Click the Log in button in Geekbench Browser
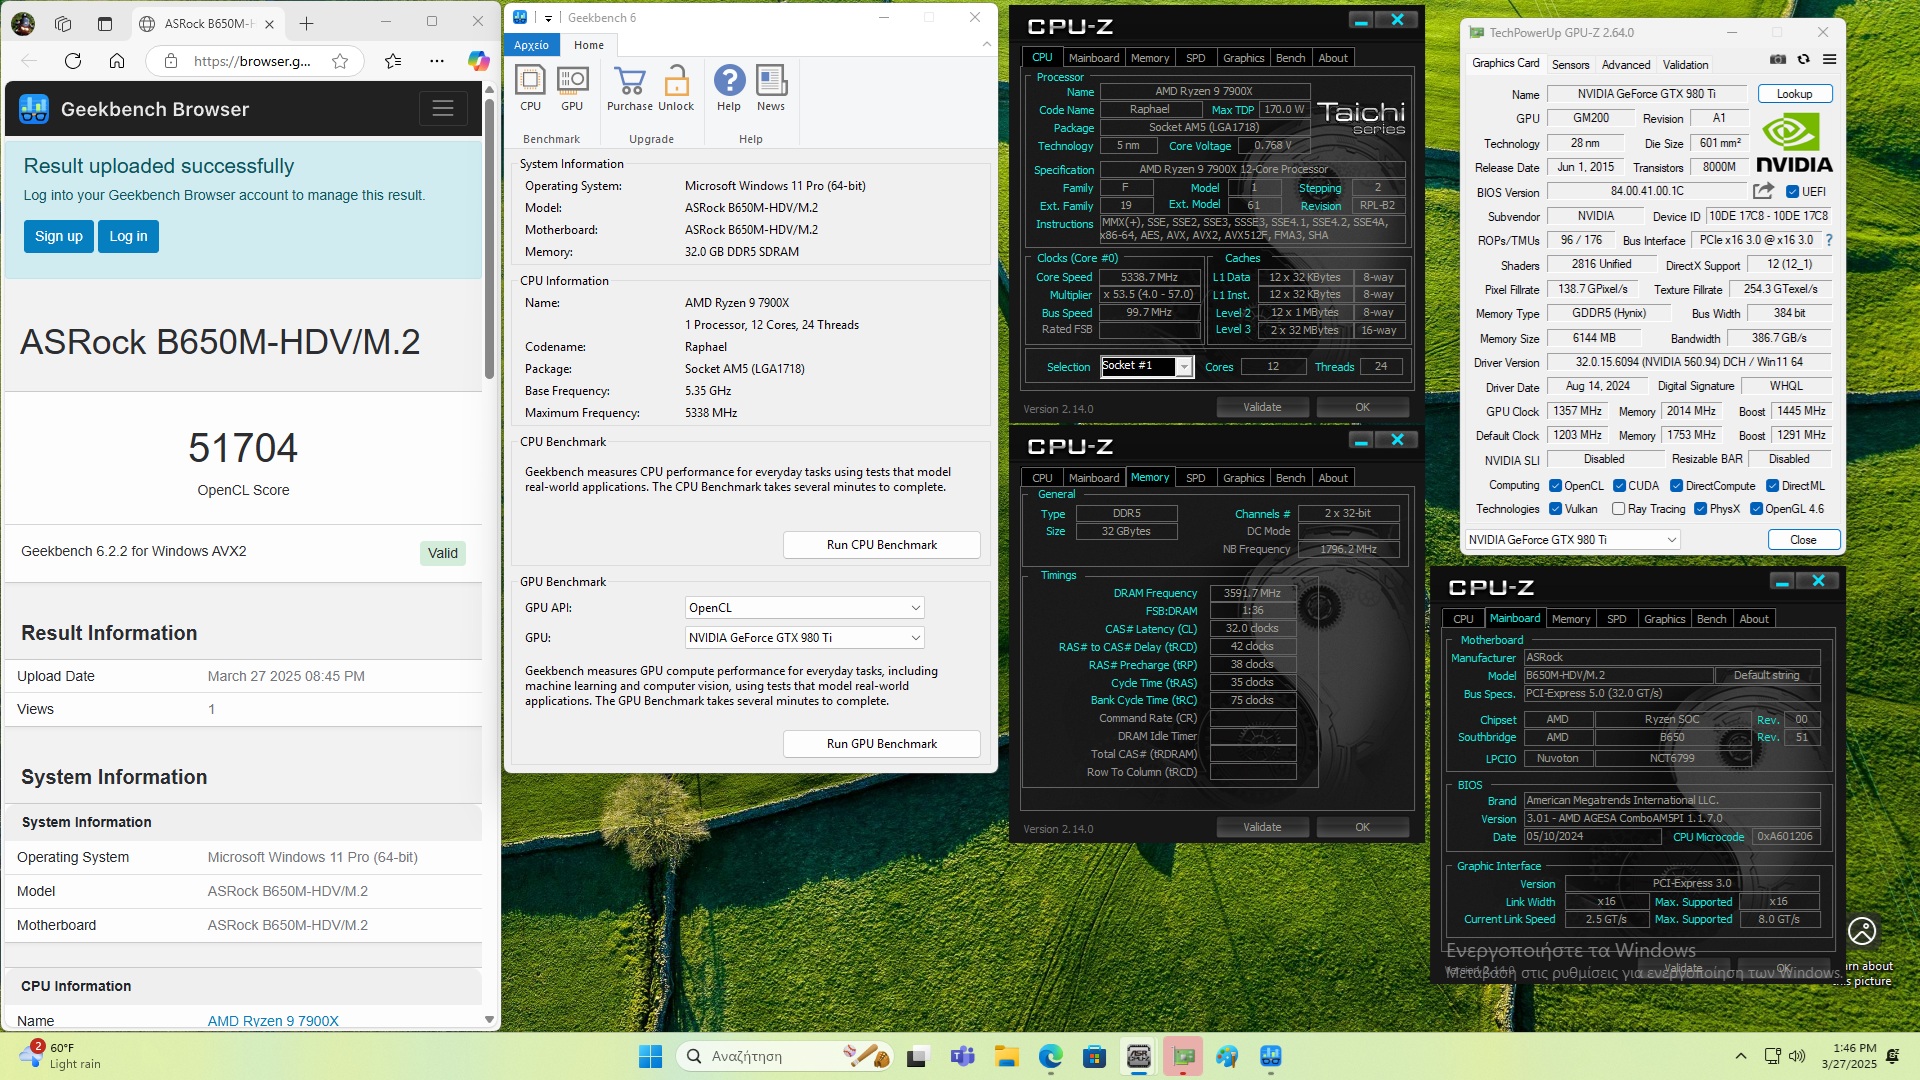The width and height of the screenshot is (1920, 1080). 128,236
